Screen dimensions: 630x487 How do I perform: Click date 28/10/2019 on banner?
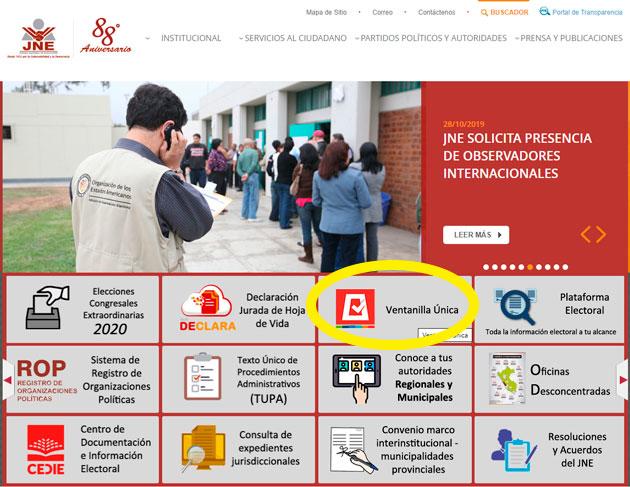[x=464, y=124]
